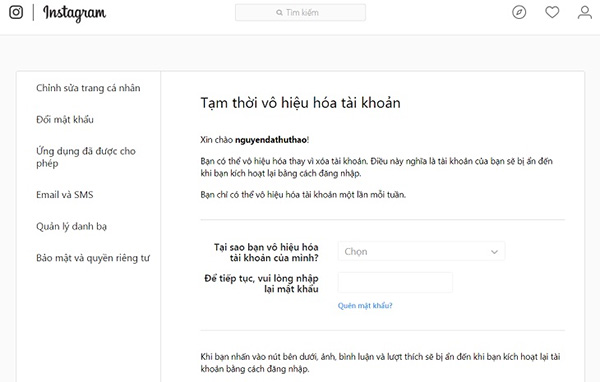
Task: Focus the Tìm kiếm search box
Action: [300, 12]
